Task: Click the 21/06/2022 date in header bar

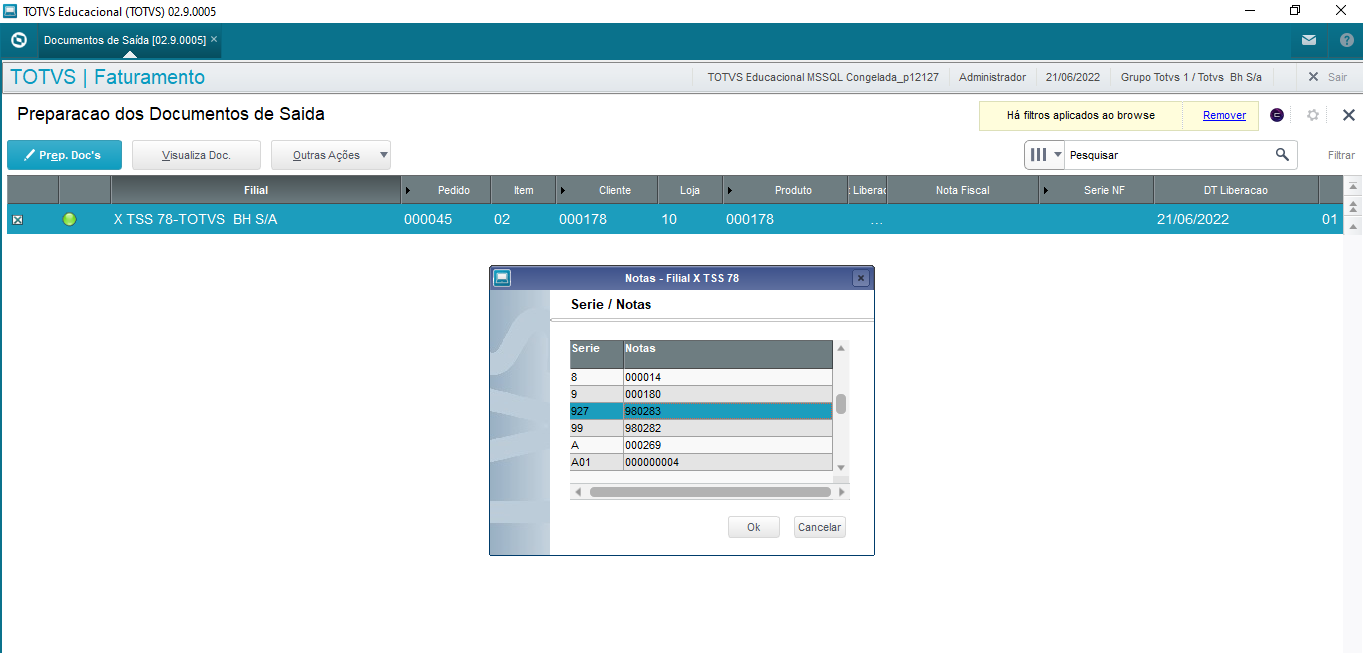Action: click(x=1072, y=77)
